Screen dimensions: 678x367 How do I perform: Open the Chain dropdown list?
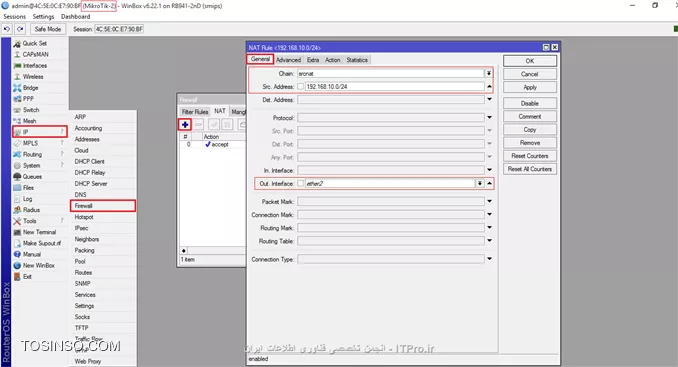click(x=489, y=73)
